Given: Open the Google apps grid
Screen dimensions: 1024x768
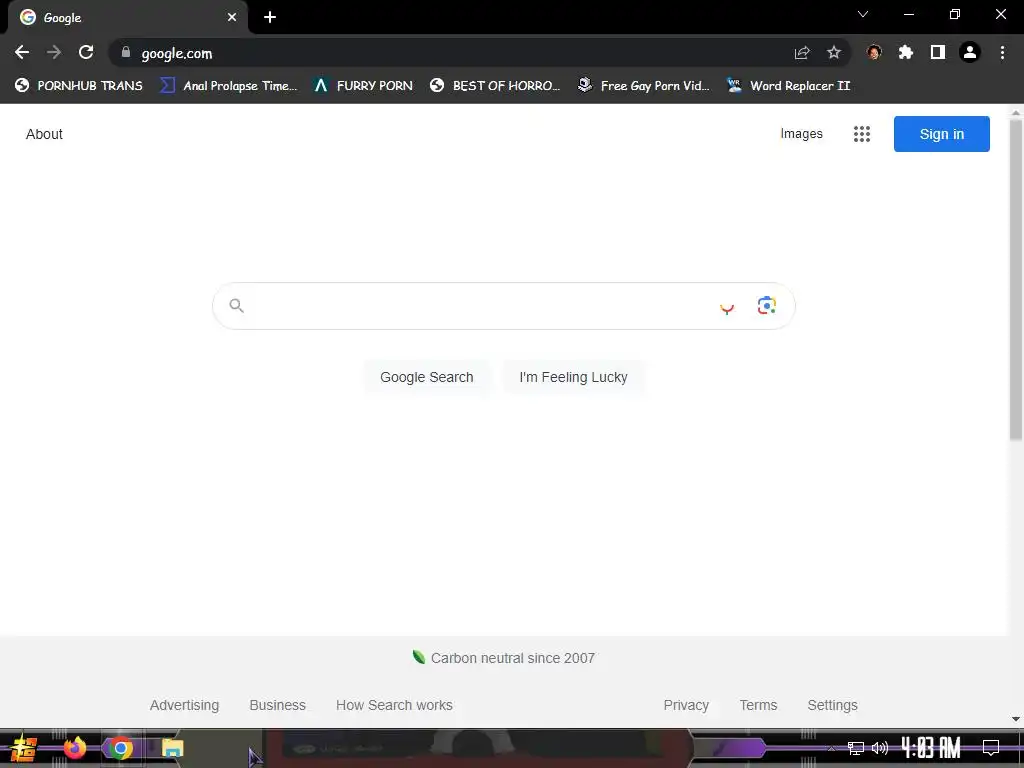Looking at the screenshot, I should click(x=862, y=134).
